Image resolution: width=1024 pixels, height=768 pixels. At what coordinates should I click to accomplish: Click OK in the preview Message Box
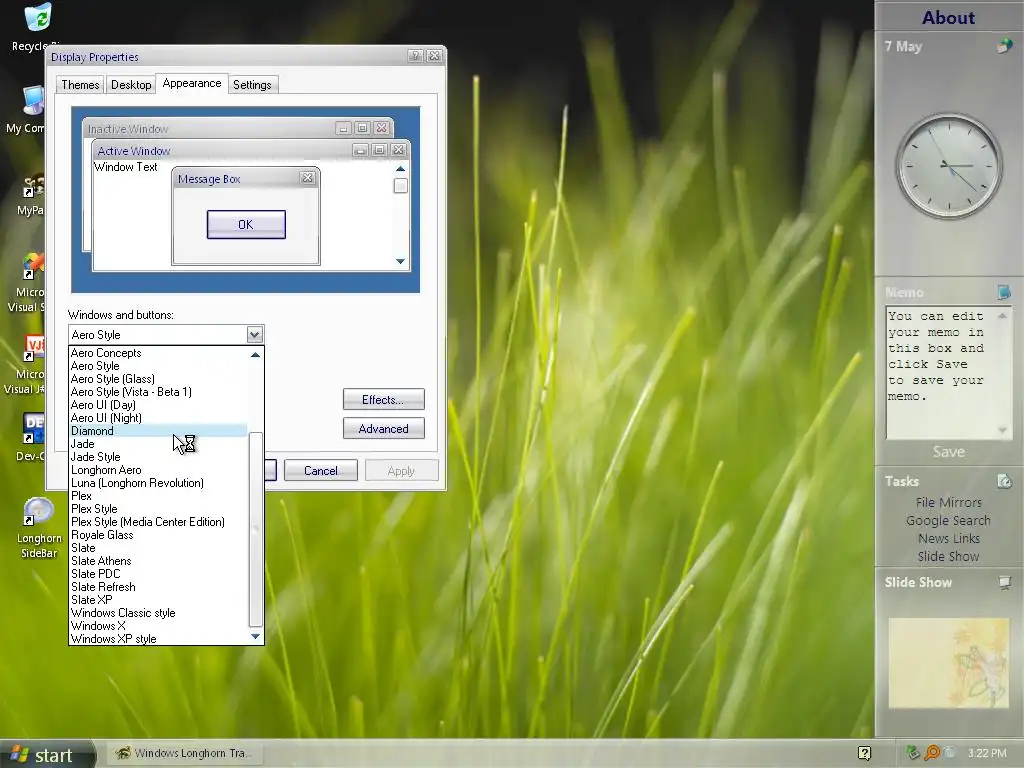click(x=246, y=225)
